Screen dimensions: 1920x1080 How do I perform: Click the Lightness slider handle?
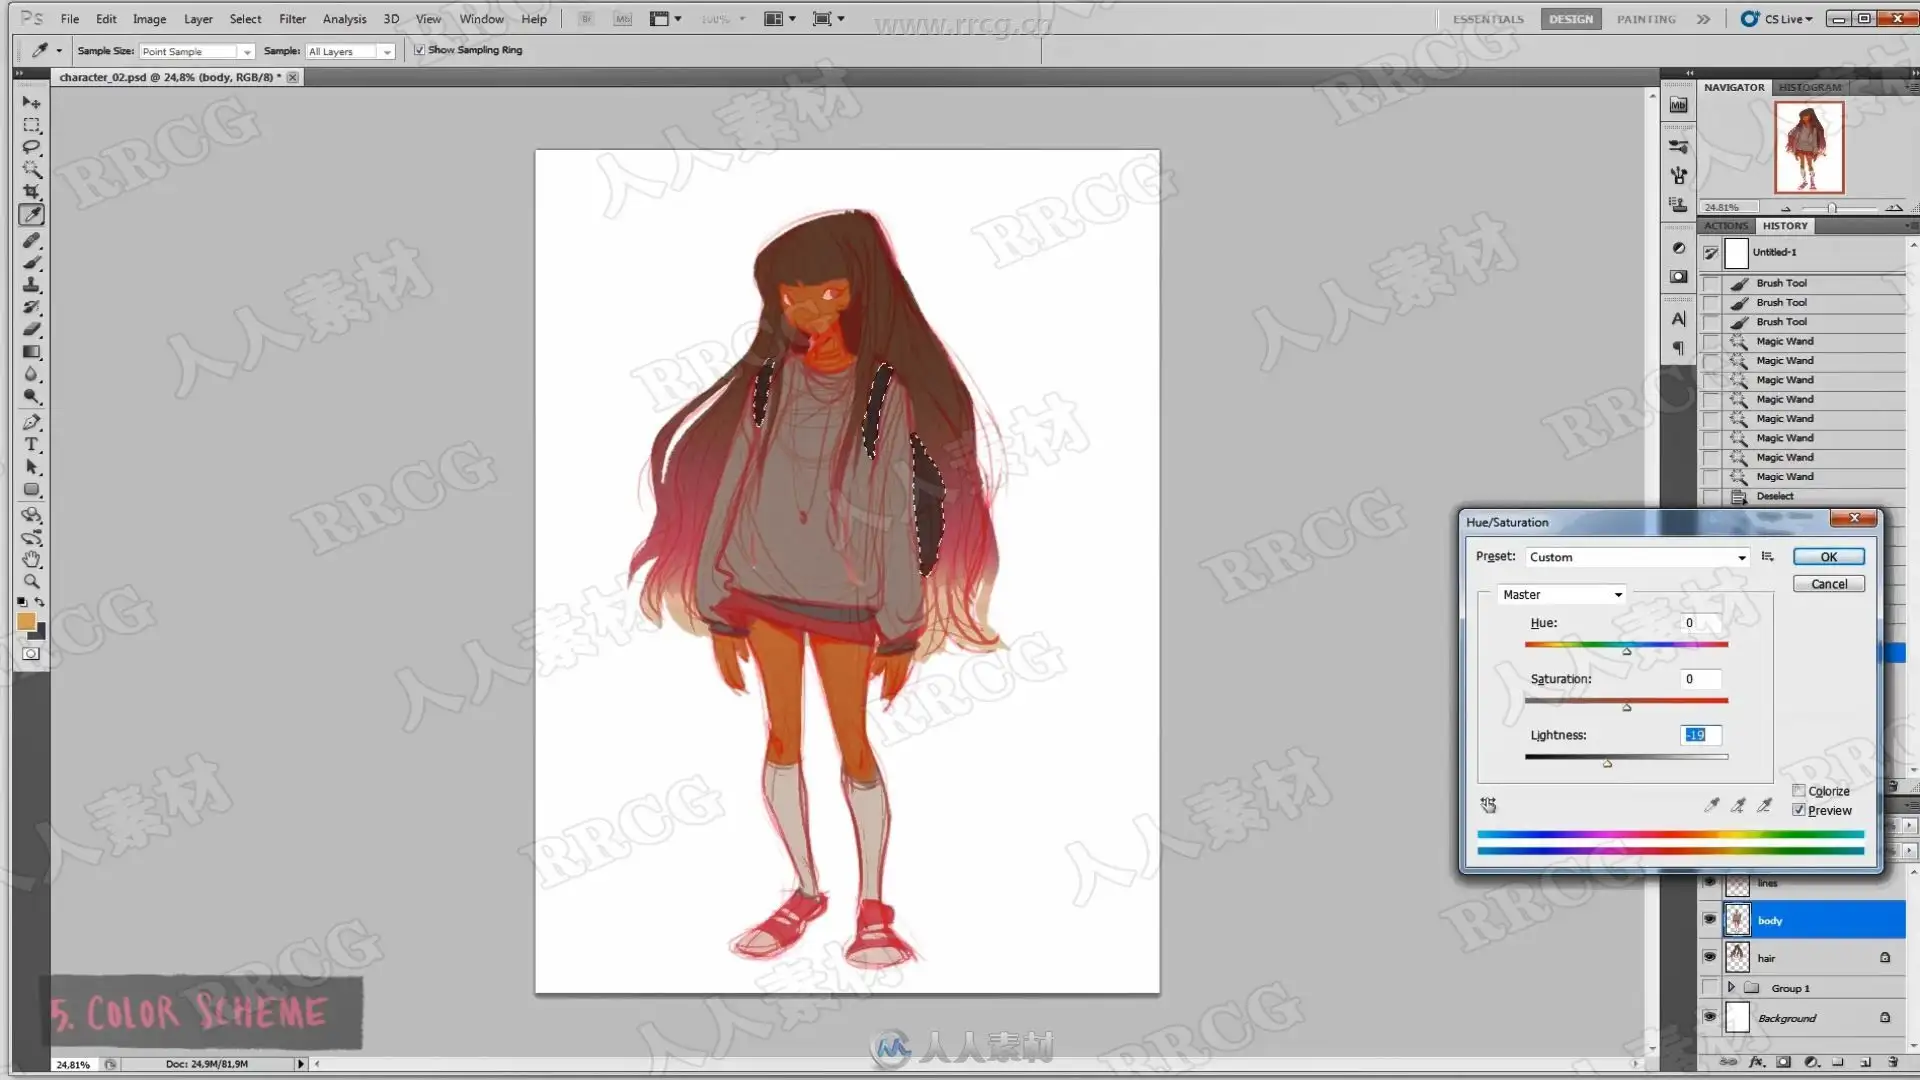1607,763
